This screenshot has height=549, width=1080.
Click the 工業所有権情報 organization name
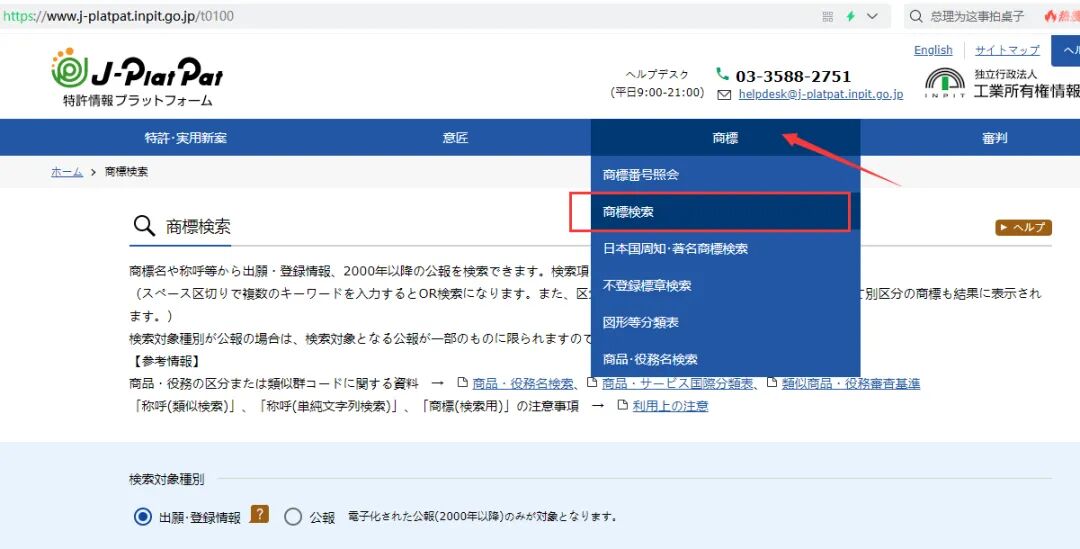1026,91
